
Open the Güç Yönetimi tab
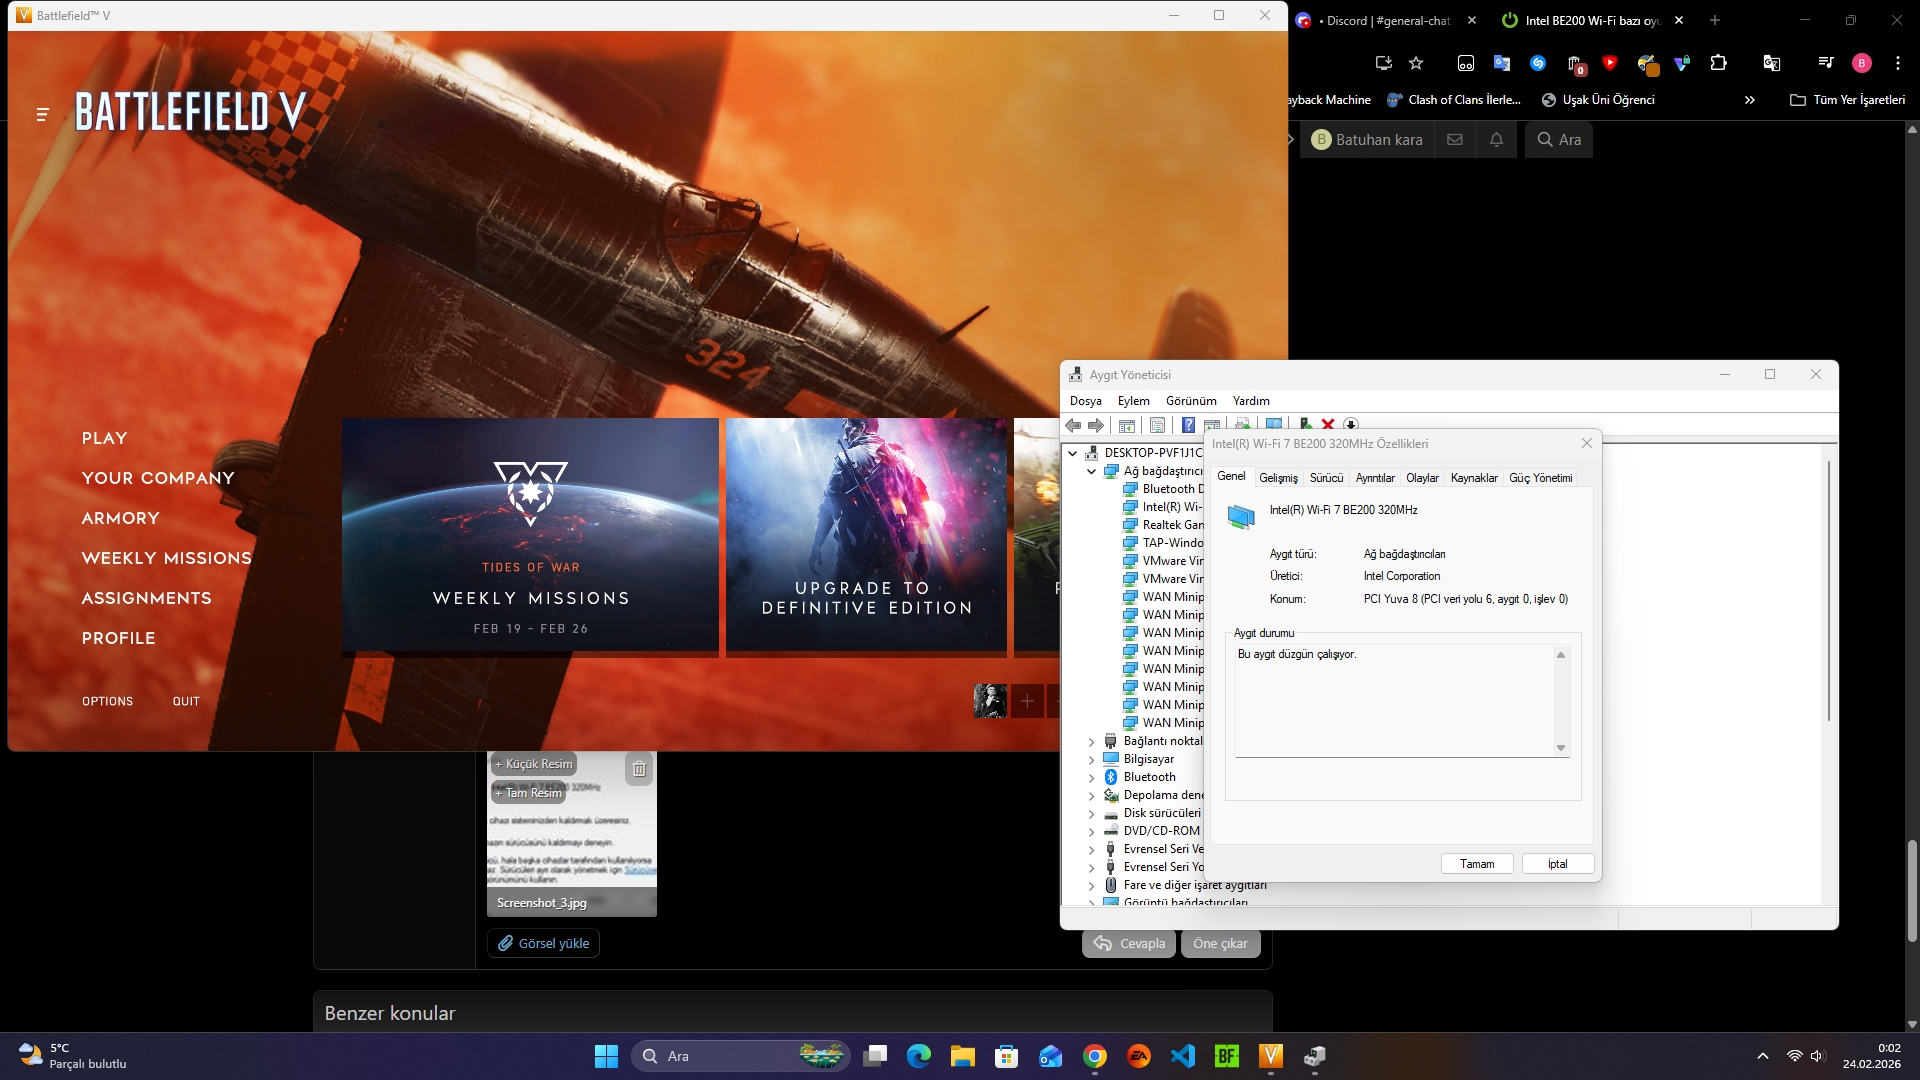click(x=1540, y=478)
